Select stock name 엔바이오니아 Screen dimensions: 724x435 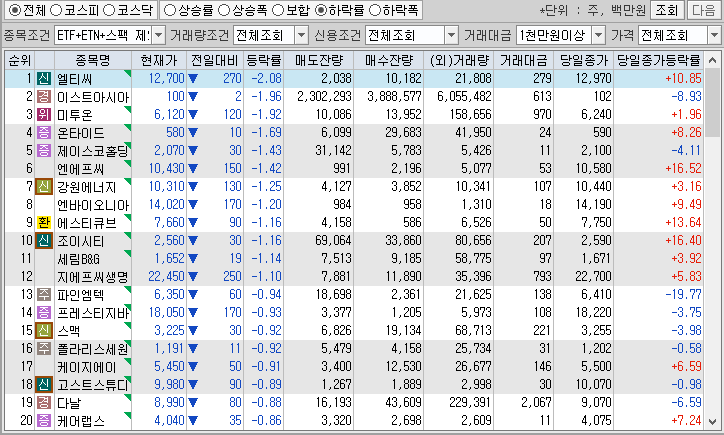(x=93, y=205)
